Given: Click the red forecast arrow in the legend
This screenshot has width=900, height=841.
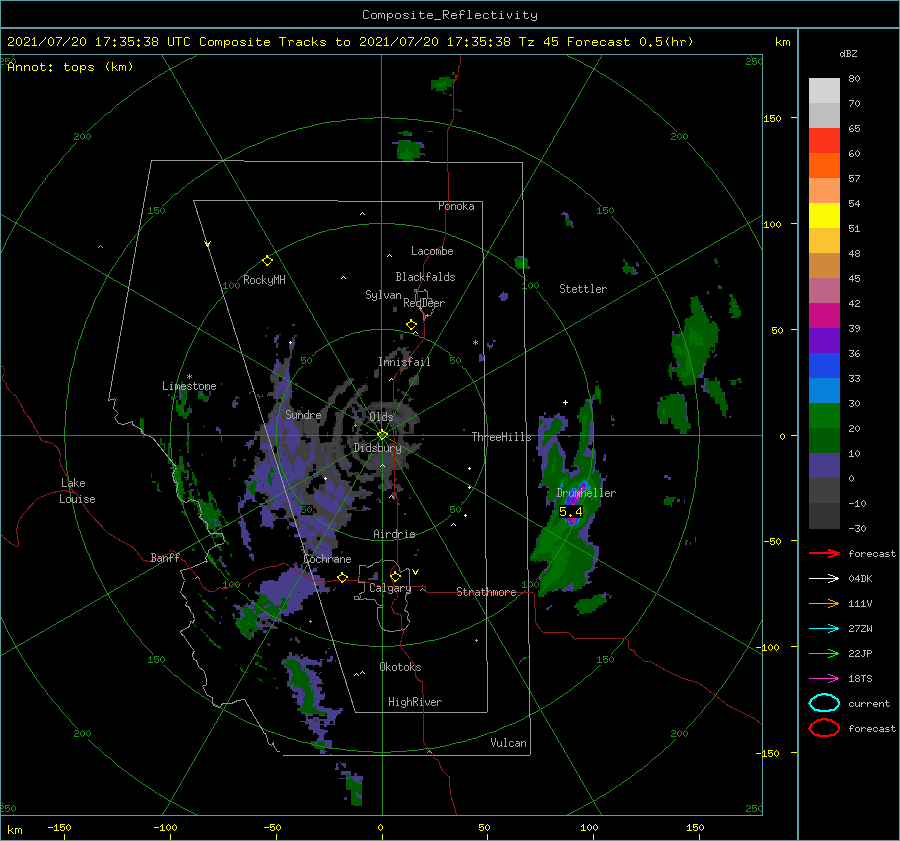Looking at the screenshot, I should click(824, 553).
